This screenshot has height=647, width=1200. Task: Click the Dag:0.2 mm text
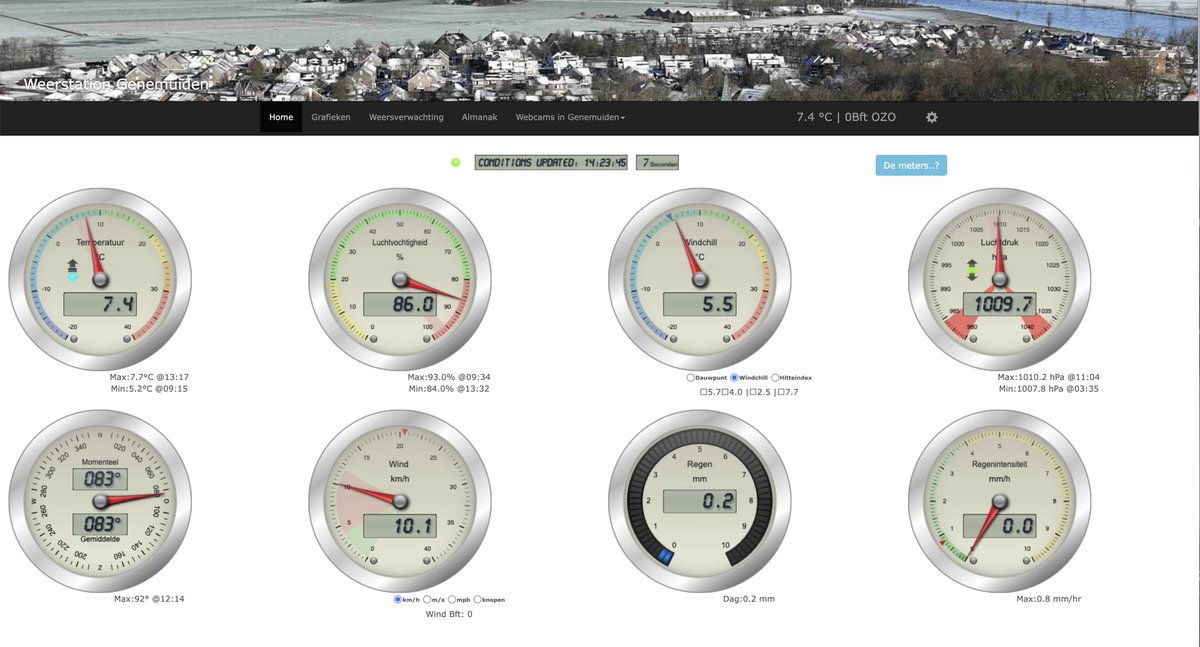coord(748,599)
